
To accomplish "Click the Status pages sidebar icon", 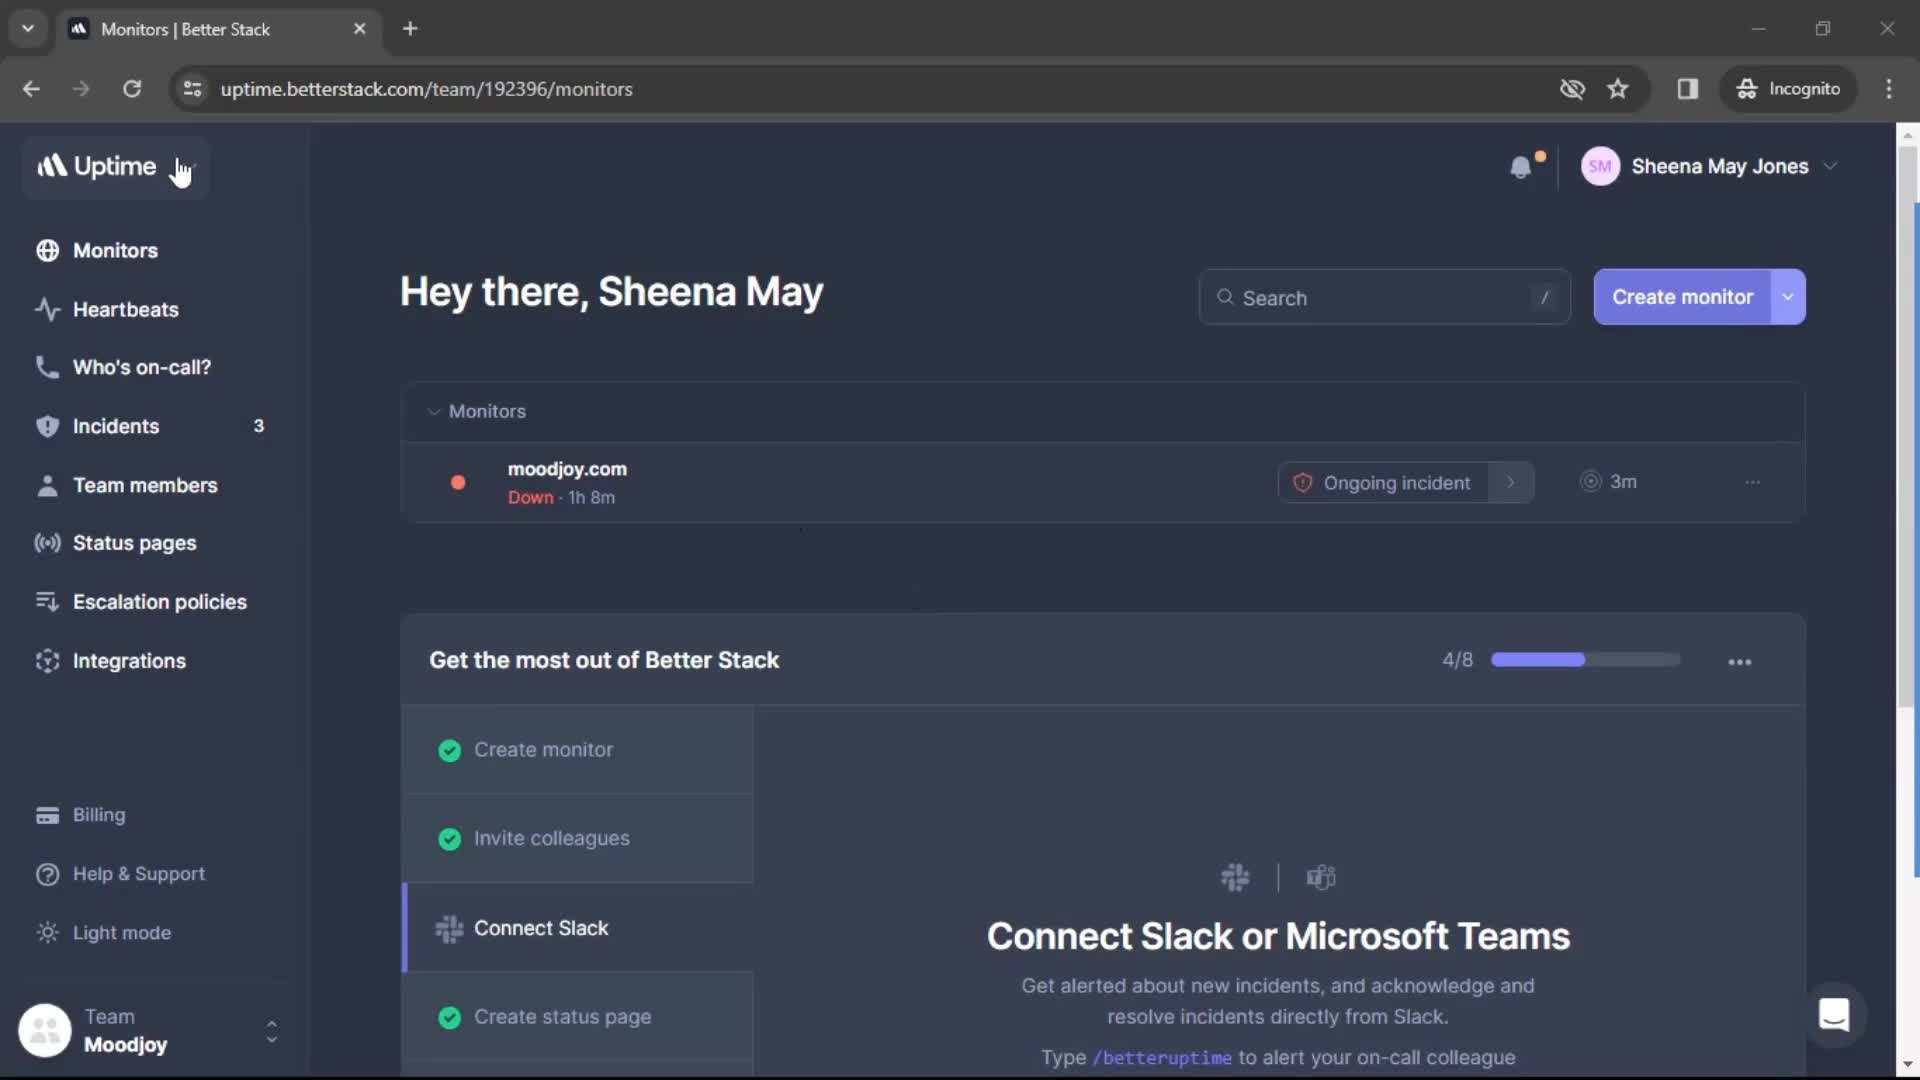I will coord(46,543).
